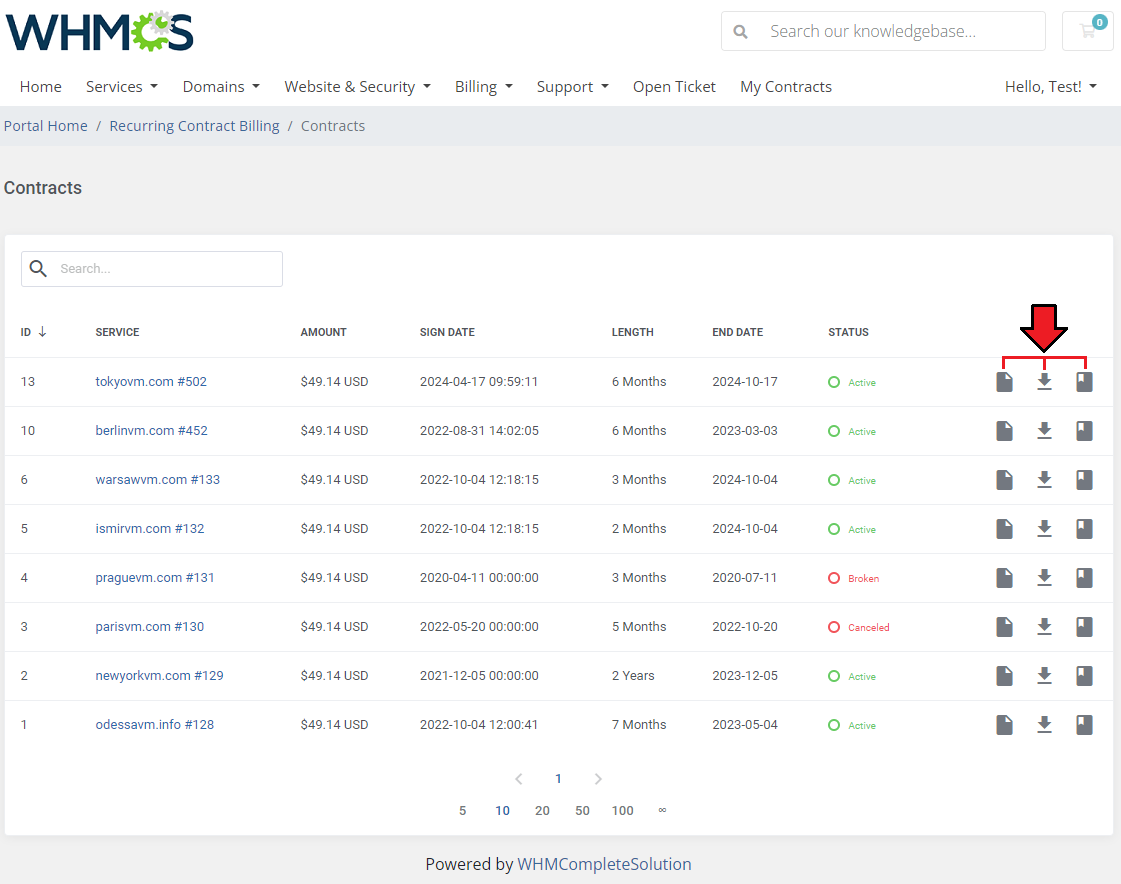This screenshot has width=1121, height=884.
Task: Open the Open Ticket page
Action: 674,87
